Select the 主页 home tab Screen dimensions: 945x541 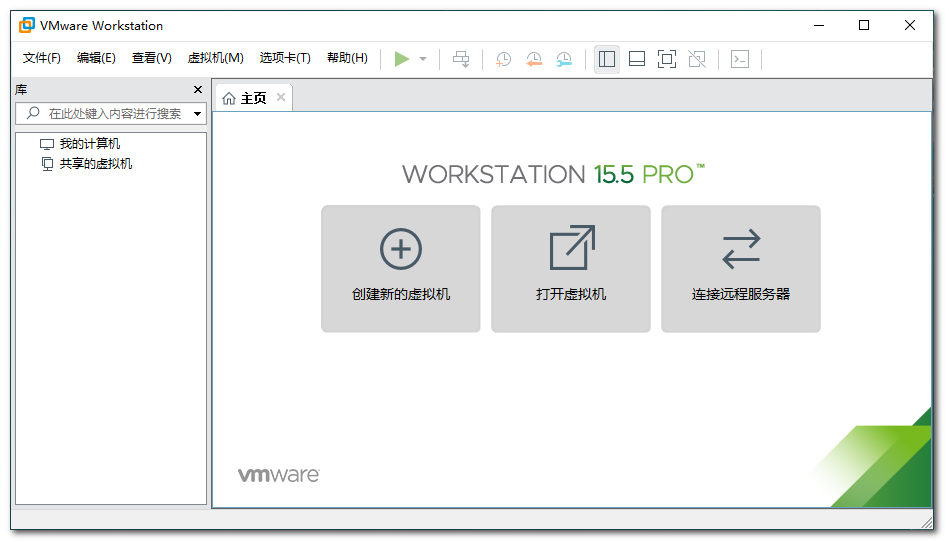point(245,98)
